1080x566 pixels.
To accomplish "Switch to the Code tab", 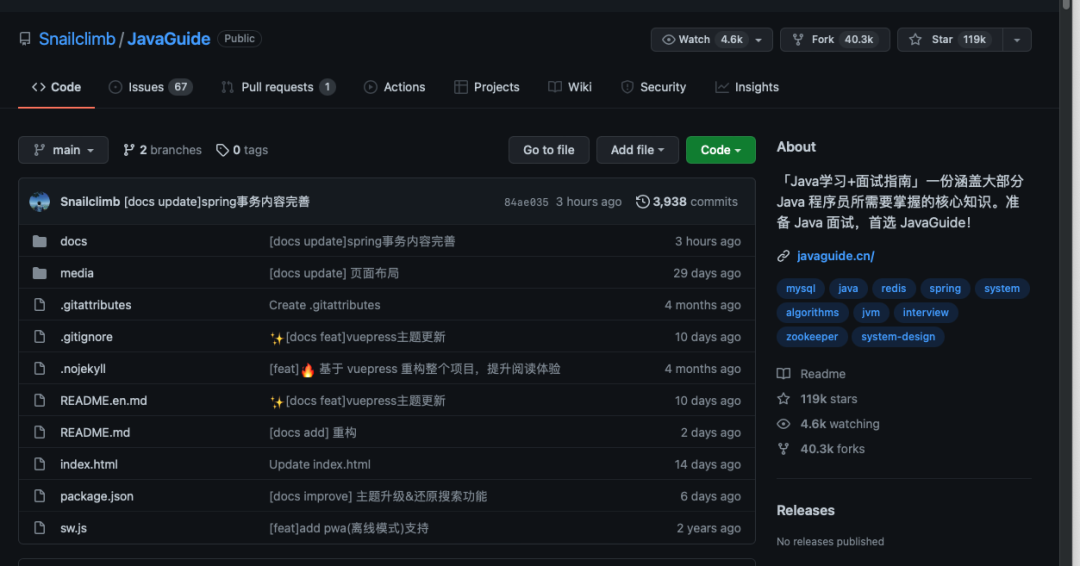I will coord(56,87).
